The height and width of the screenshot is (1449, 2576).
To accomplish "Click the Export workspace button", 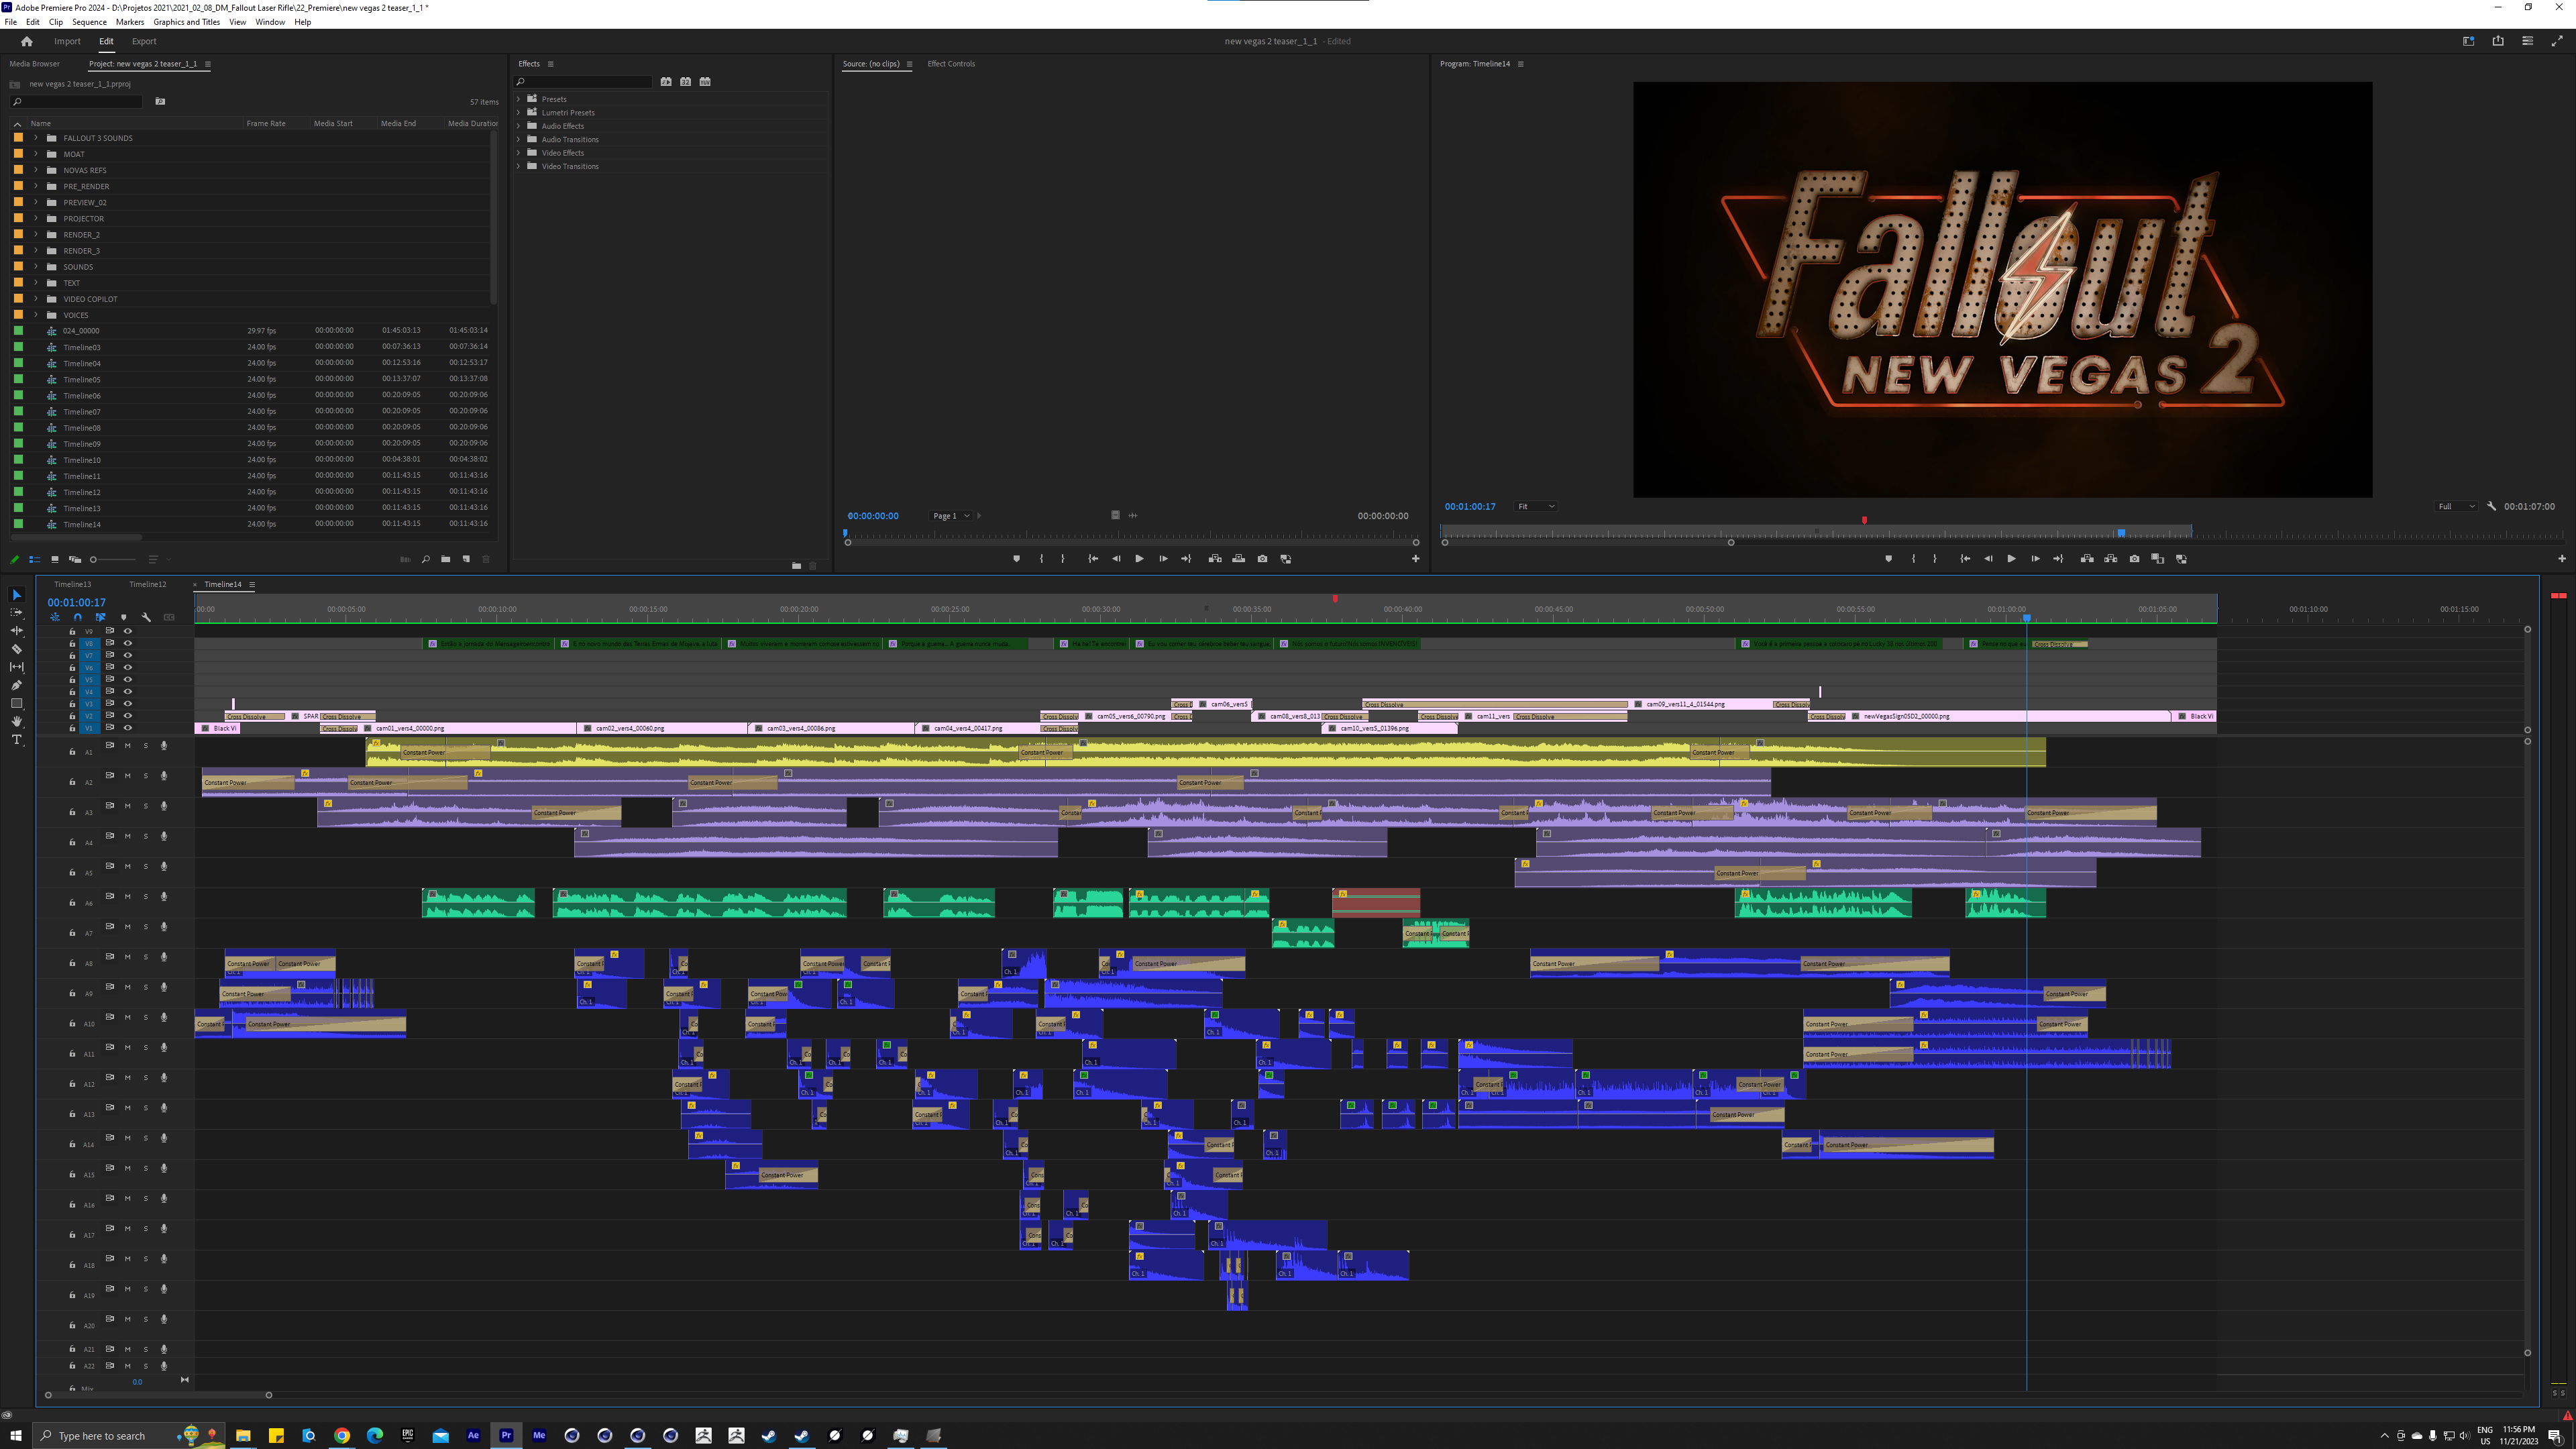I will click(144, 41).
